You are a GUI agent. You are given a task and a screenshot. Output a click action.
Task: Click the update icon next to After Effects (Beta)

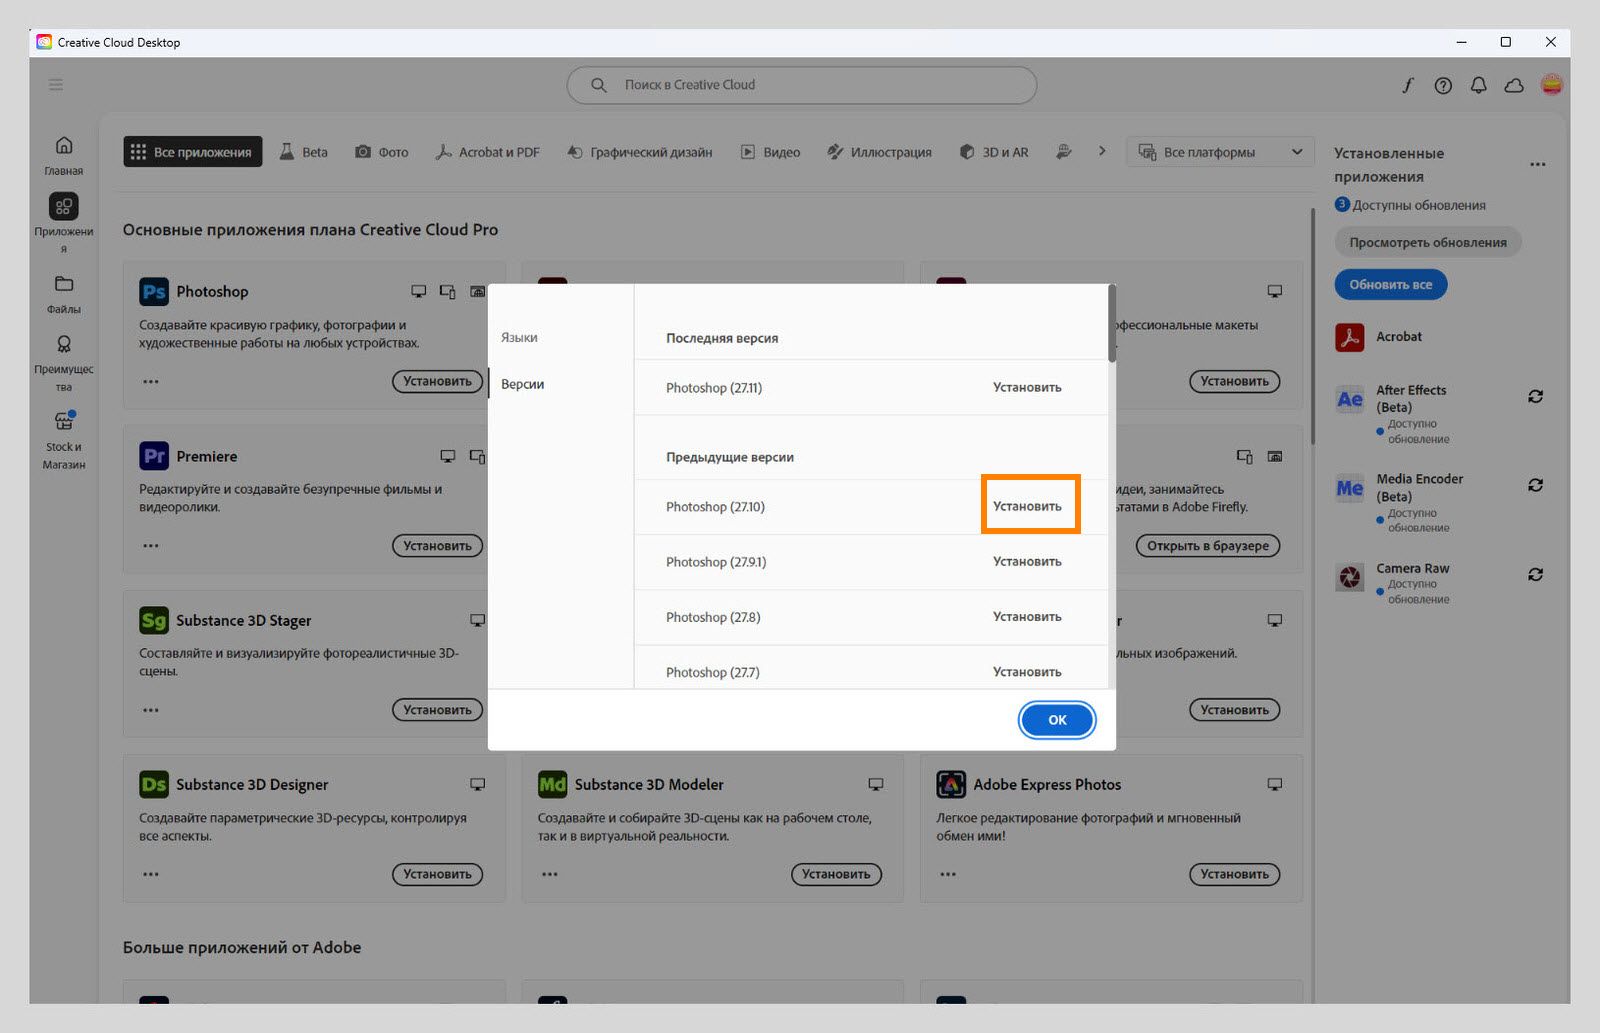[1536, 397]
